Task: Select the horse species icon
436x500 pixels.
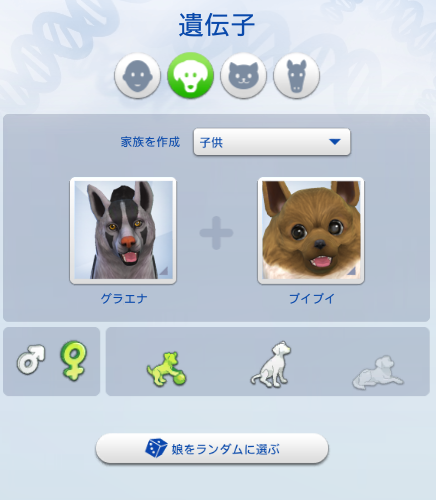Action: [296, 76]
